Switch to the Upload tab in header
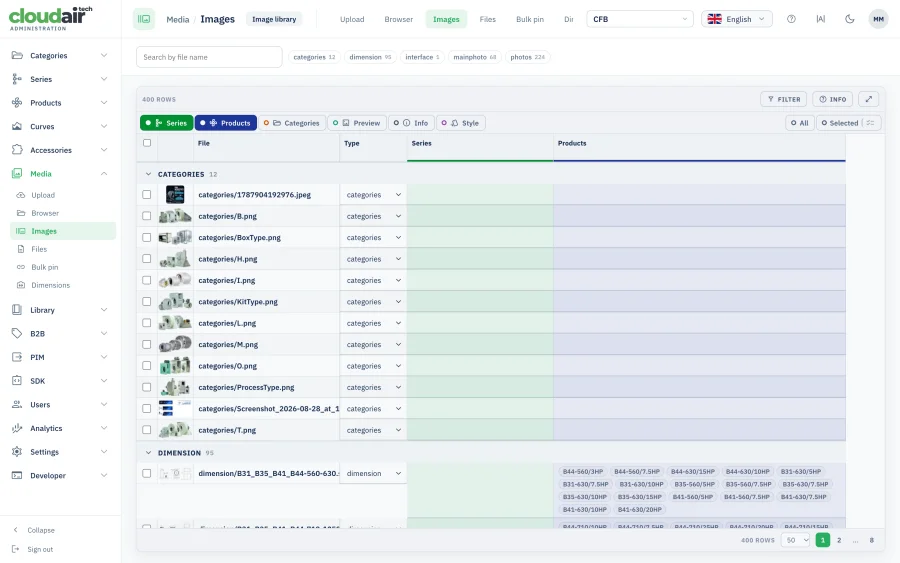This screenshot has height=563, width=900. 352,19
